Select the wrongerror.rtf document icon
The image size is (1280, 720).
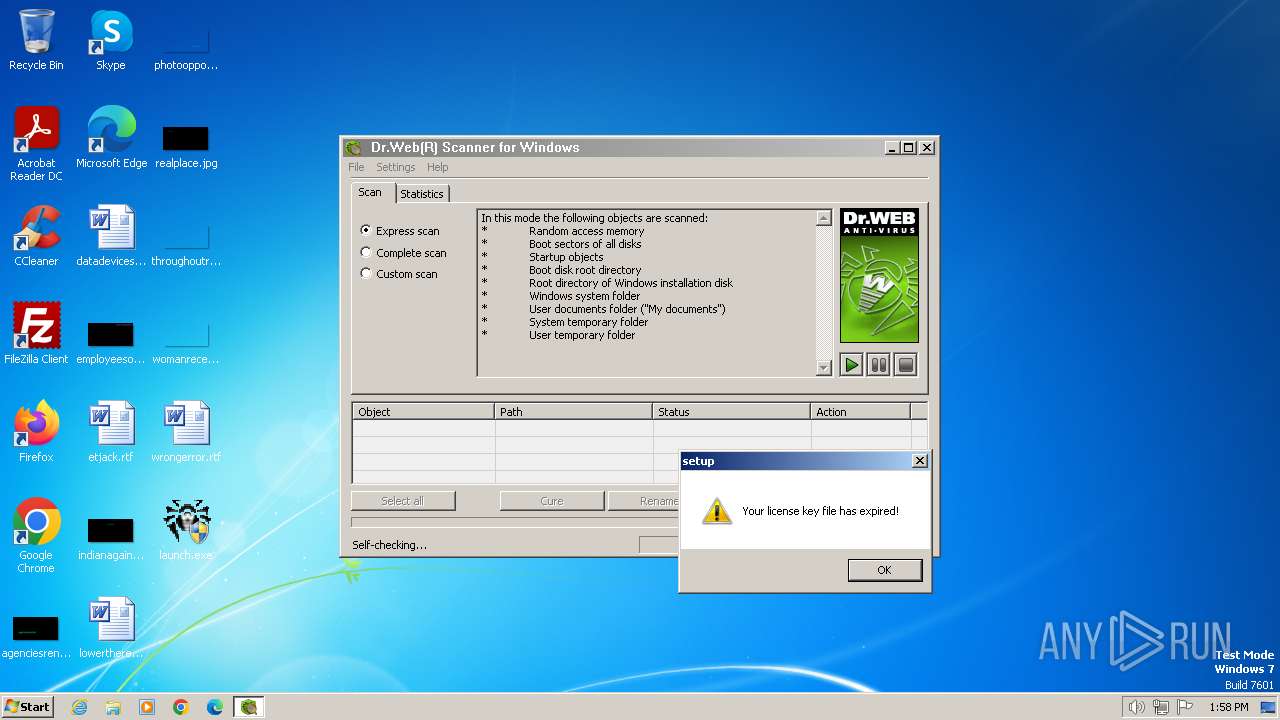(x=186, y=432)
